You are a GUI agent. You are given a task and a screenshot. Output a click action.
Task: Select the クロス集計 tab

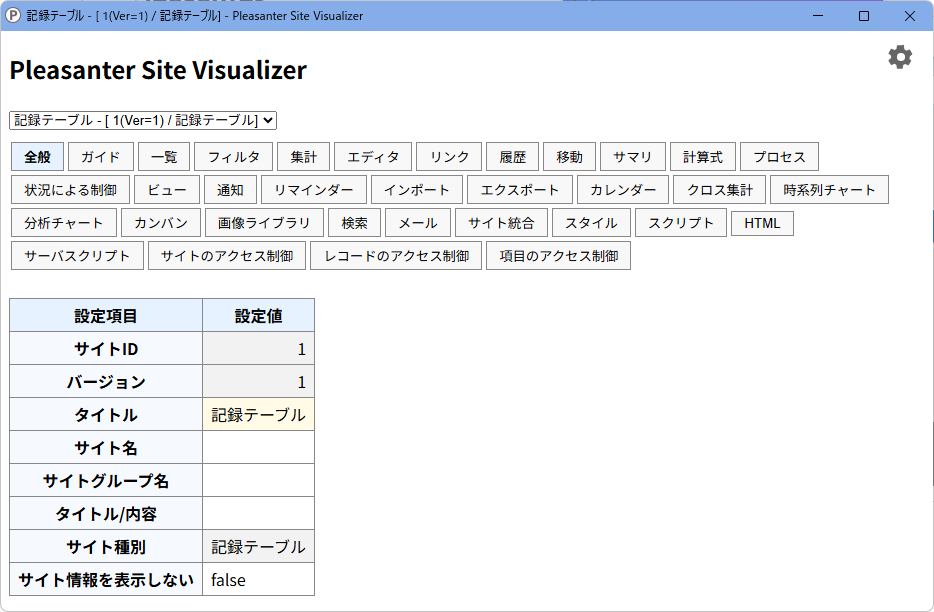pos(720,189)
